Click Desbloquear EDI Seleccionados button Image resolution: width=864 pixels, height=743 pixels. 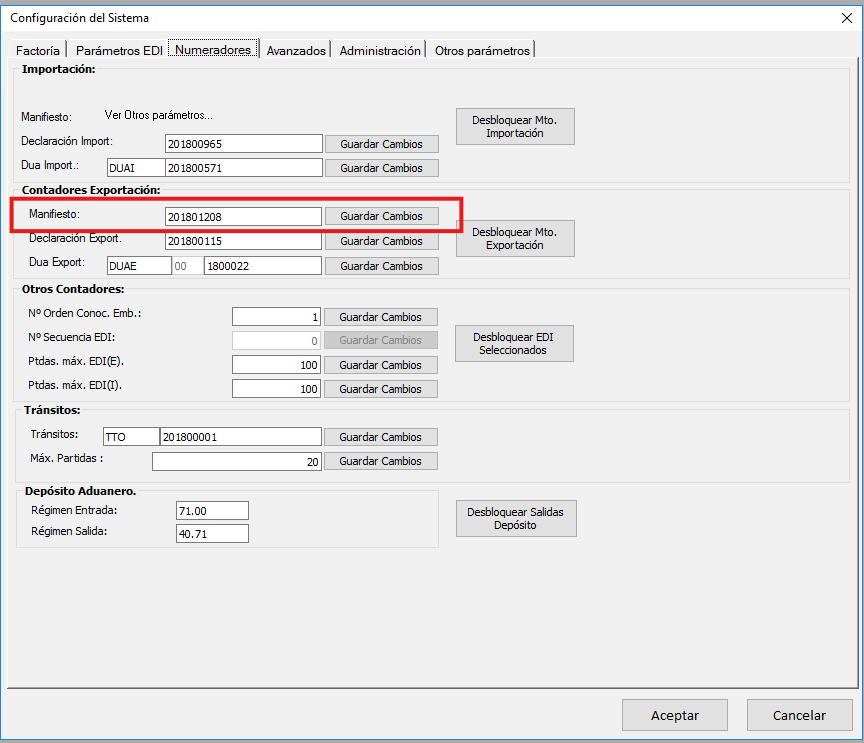[514, 343]
